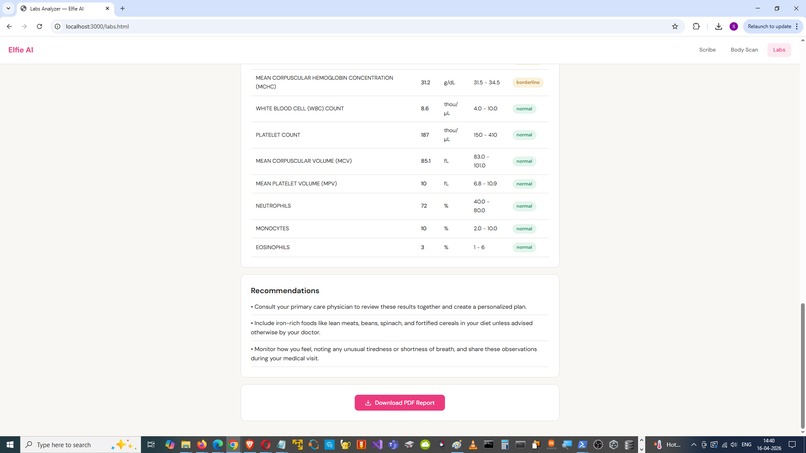Open Microsoft Copilot from the taskbar

170,444
